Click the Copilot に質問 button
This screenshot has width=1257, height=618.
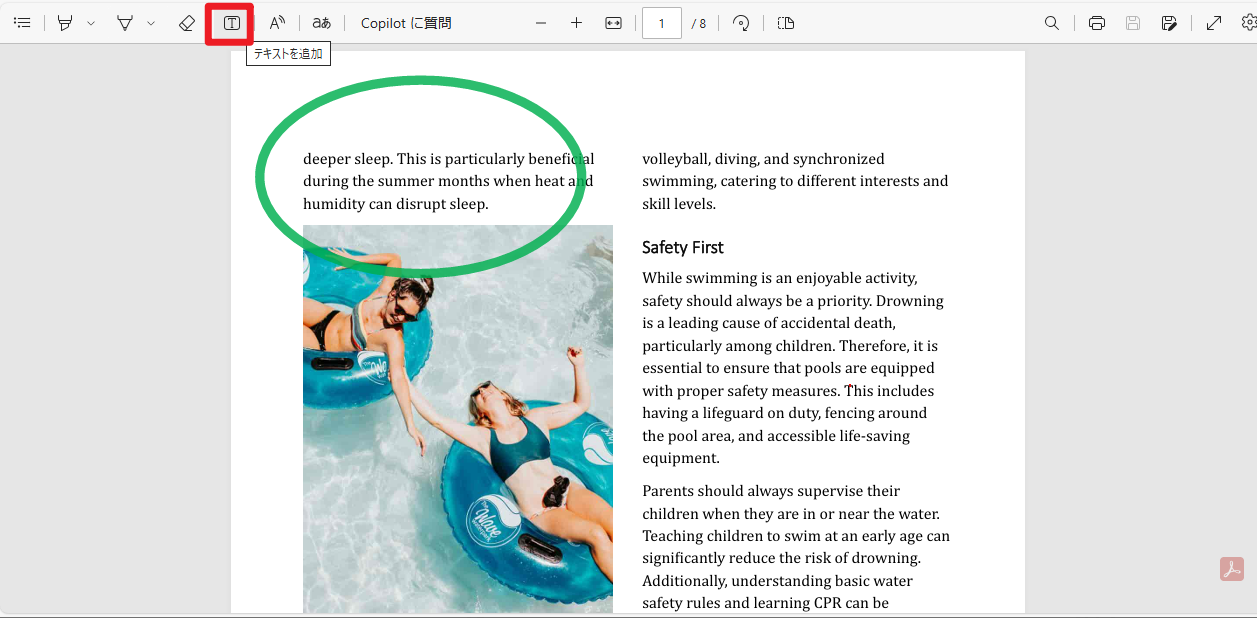coord(406,23)
